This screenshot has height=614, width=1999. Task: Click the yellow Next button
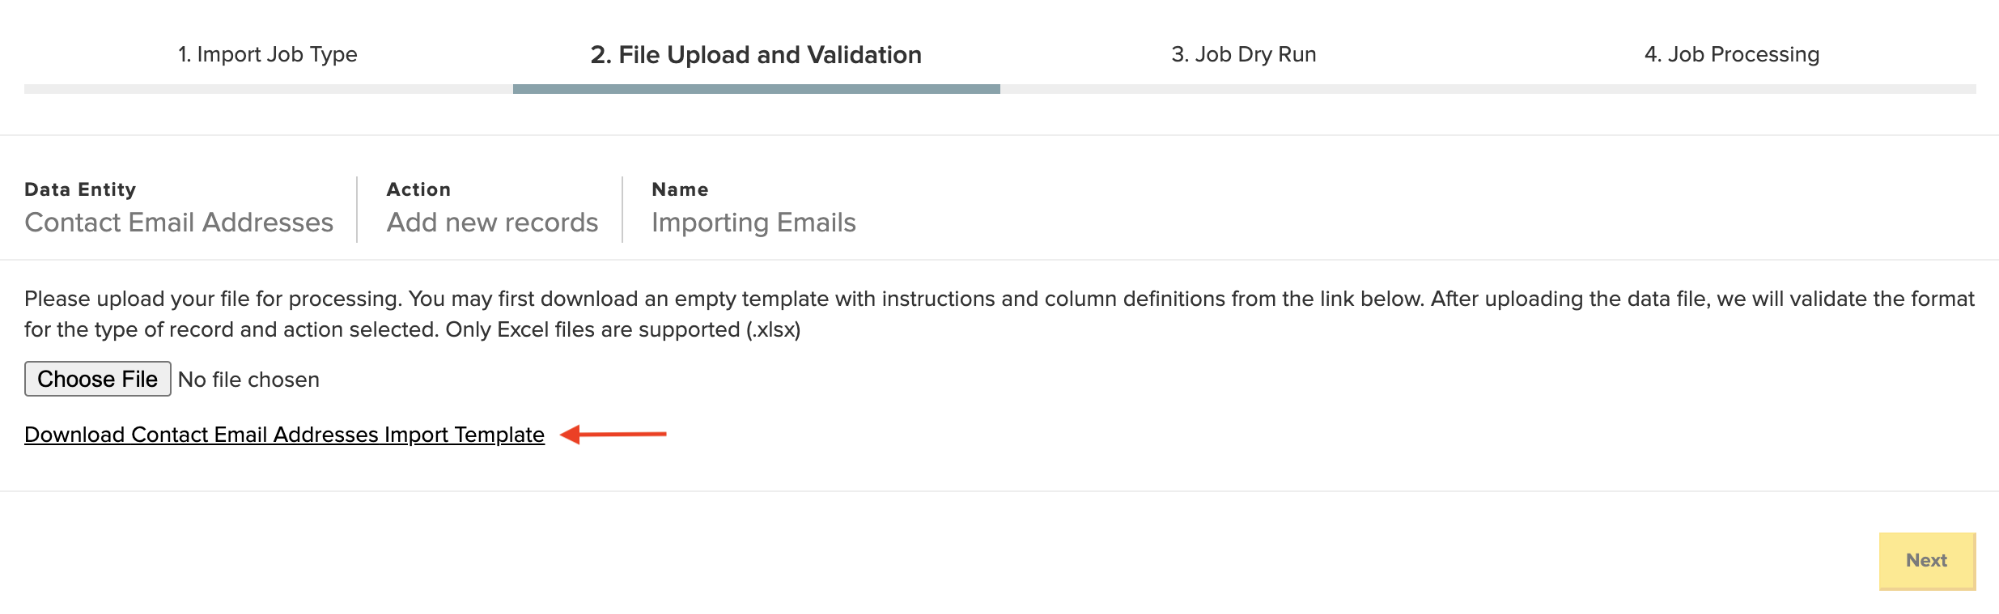click(x=1927, y=561)
